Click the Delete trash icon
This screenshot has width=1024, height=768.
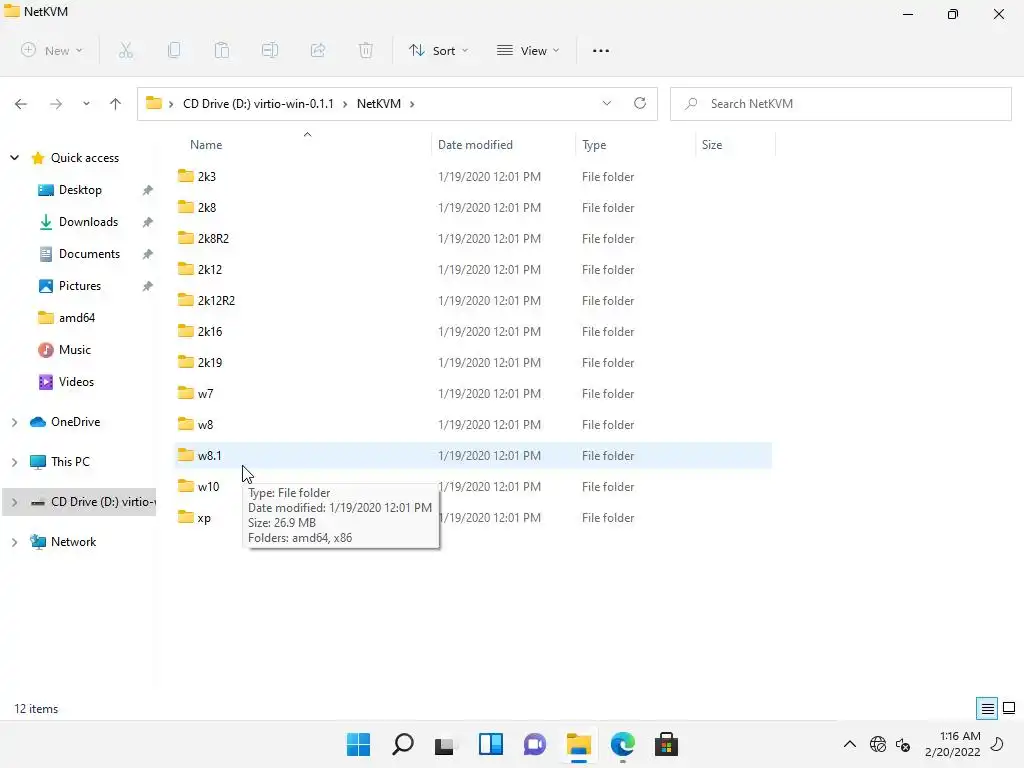pos(366,50)
